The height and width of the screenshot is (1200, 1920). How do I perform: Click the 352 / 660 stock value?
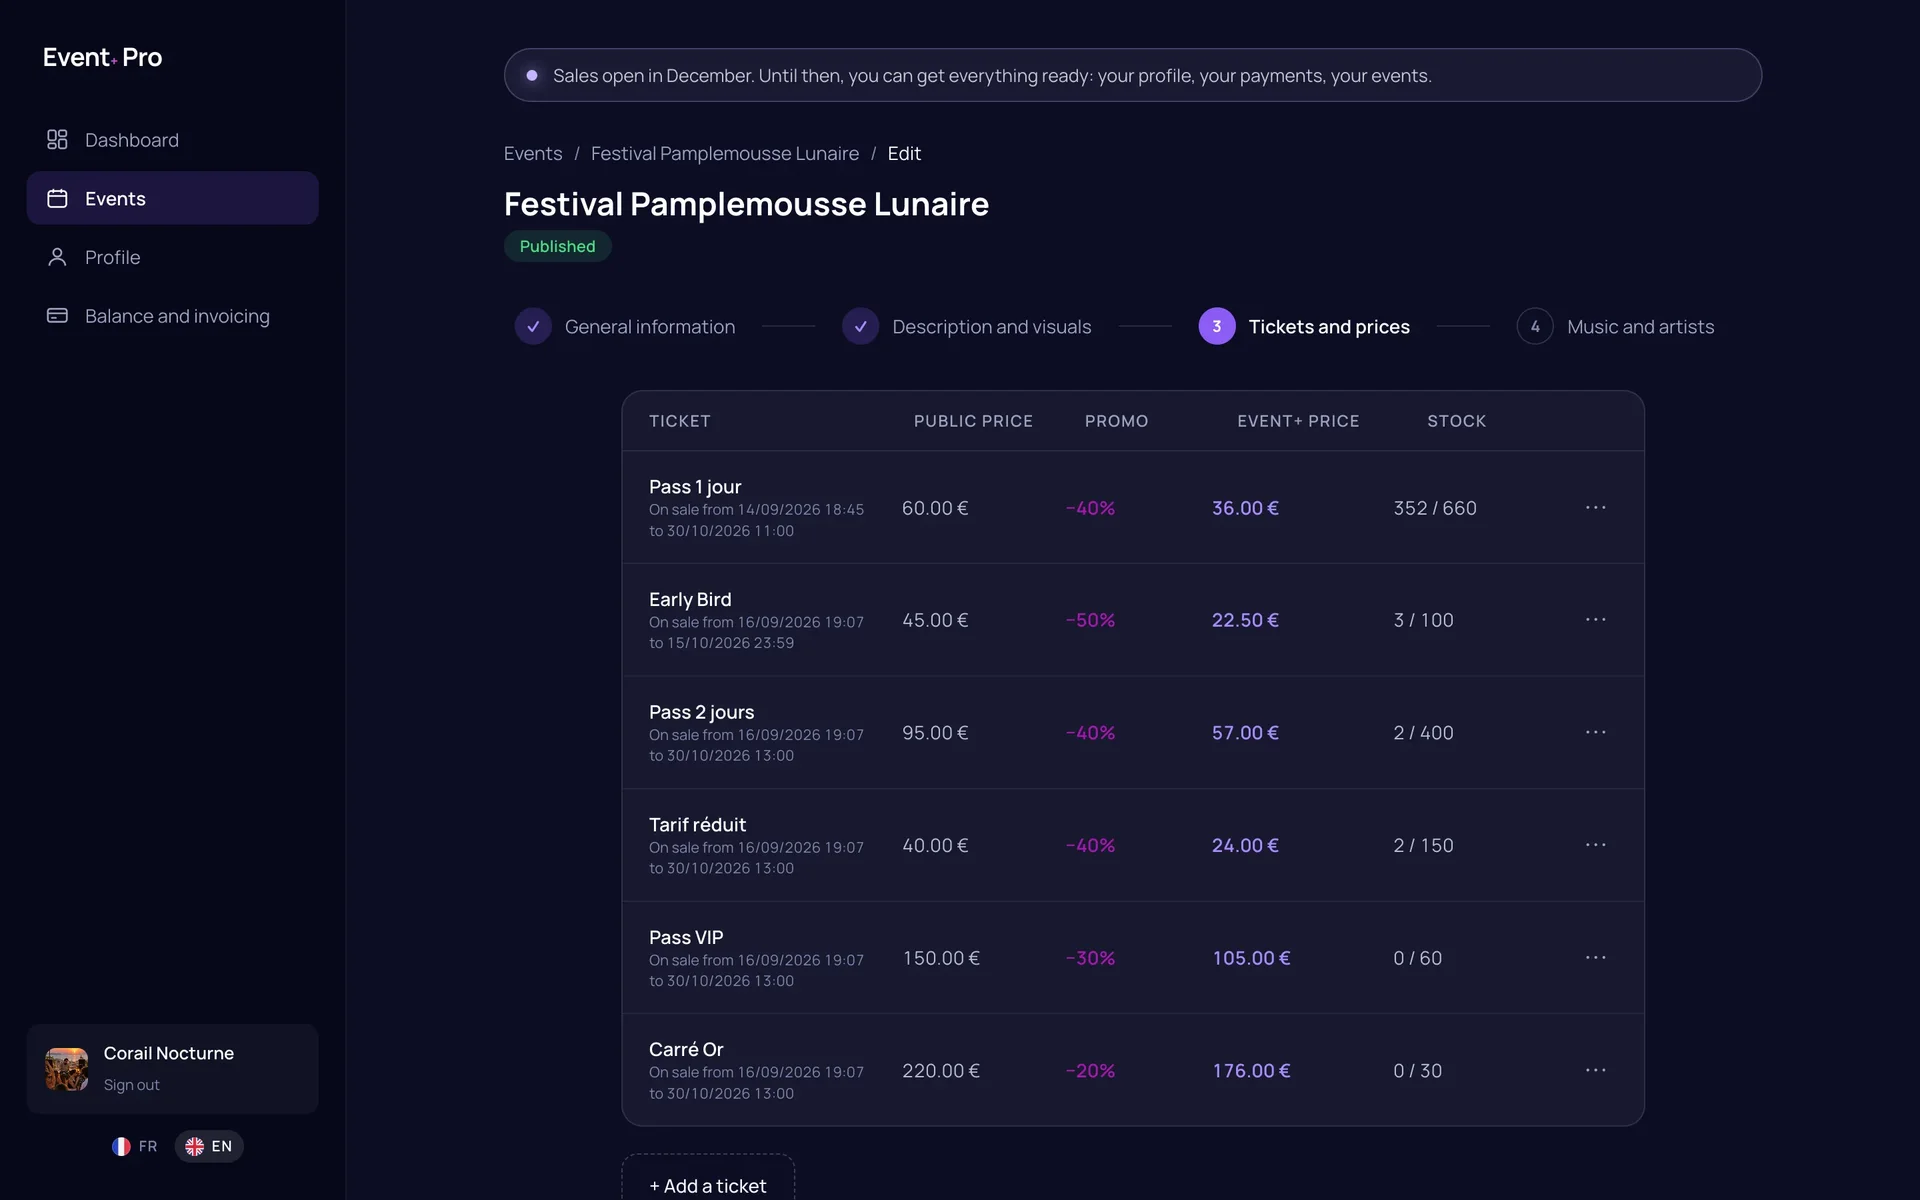(1435, 508)
